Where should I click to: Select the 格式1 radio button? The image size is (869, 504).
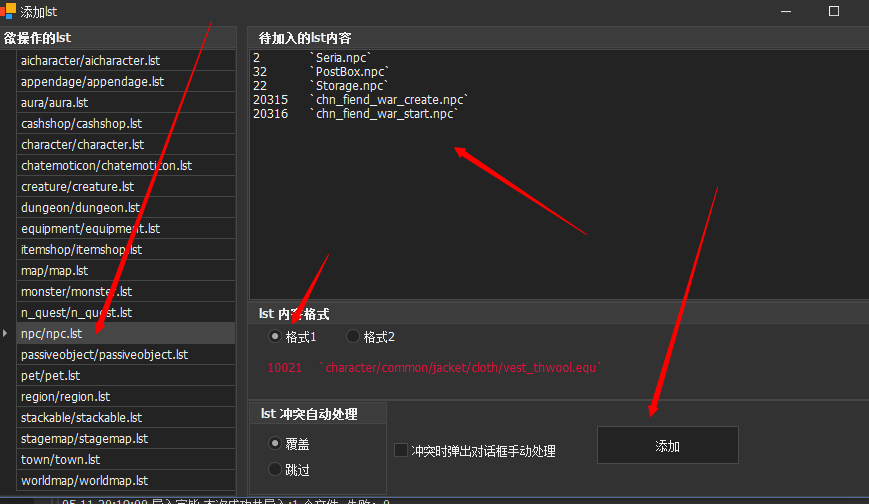(x=275, y=337)
